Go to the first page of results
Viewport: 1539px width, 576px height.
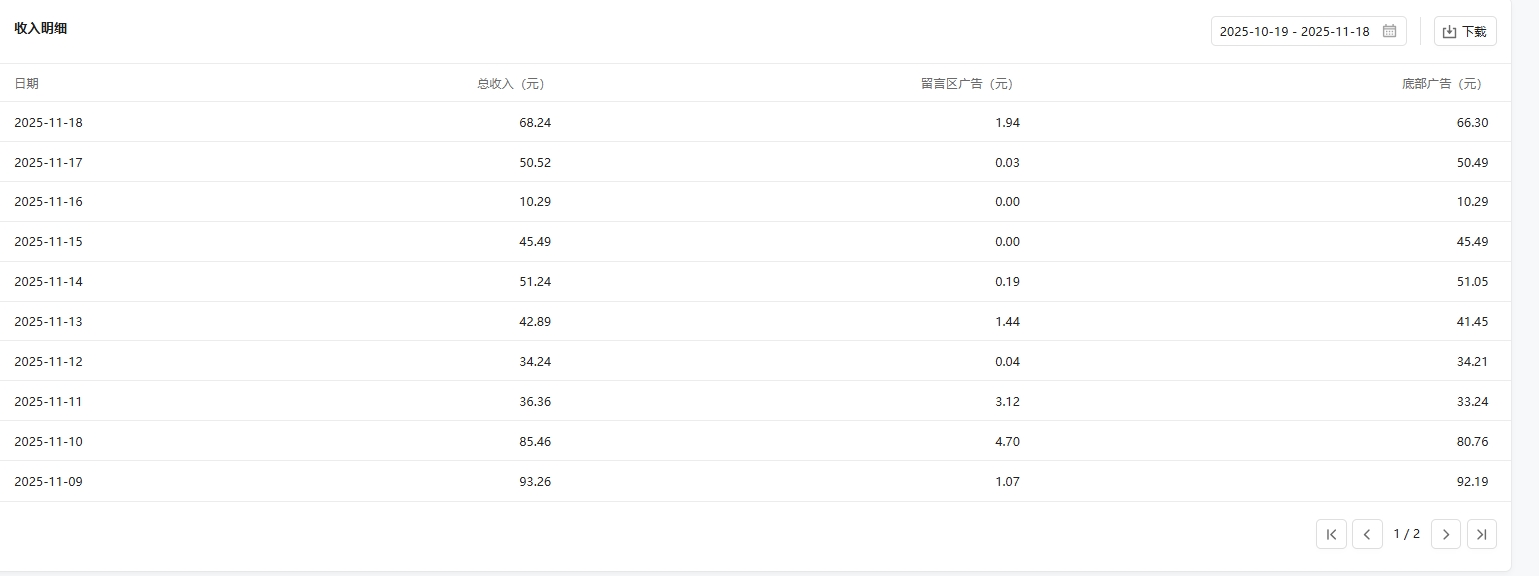[x=1331, y=534]
